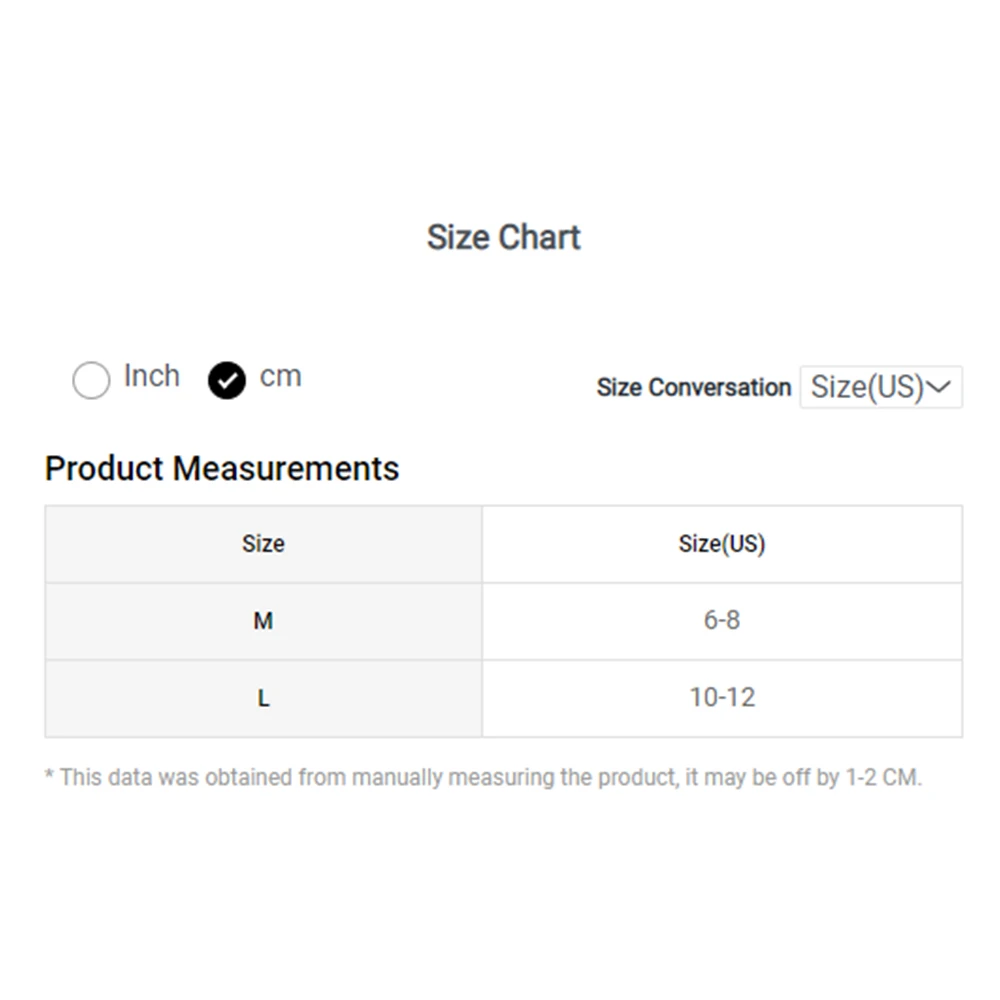Click the checkmark inside the cm option
The image size is (1000, 1000).
(227, 381)
